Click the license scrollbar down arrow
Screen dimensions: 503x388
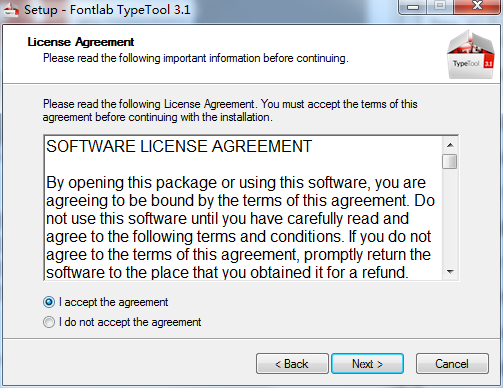point(450,272)
